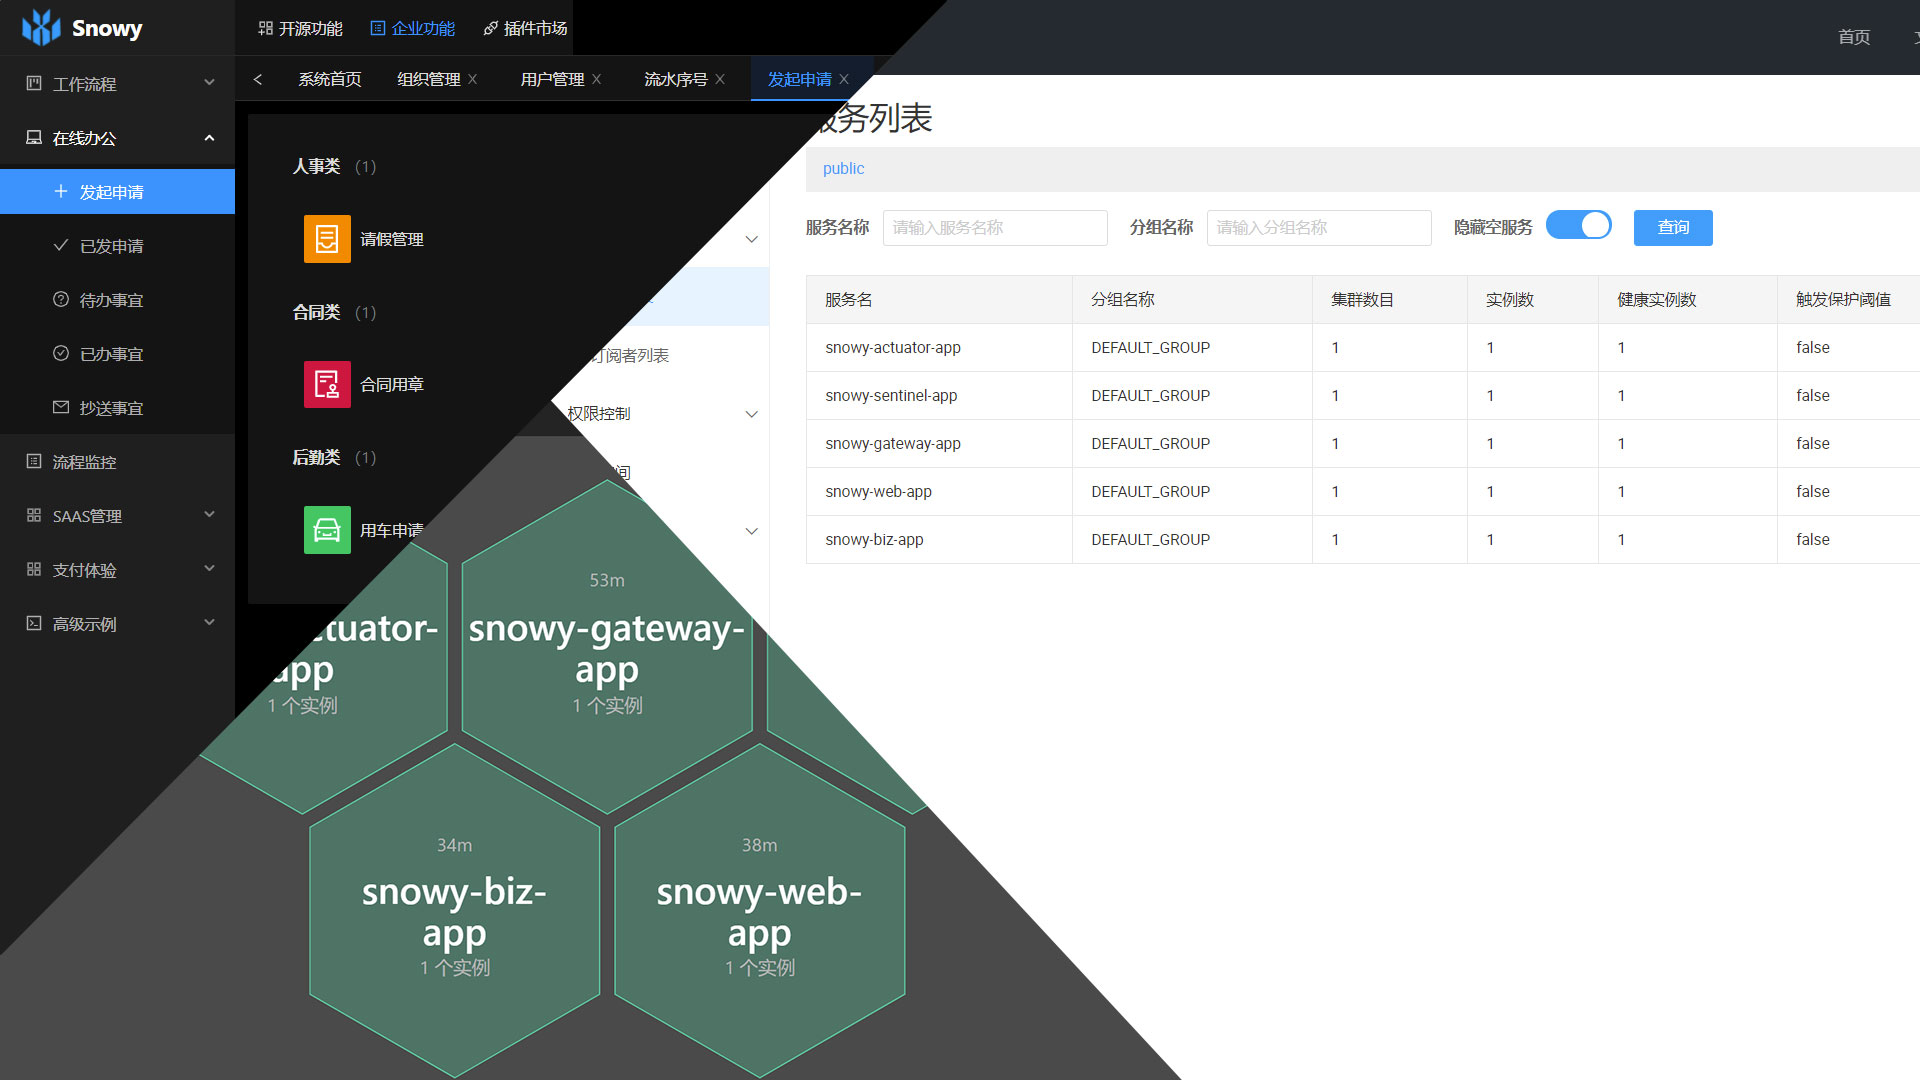Open the 插件市场 top menu
This screenshot has width=1920, height=1080.
click(525, 29)
